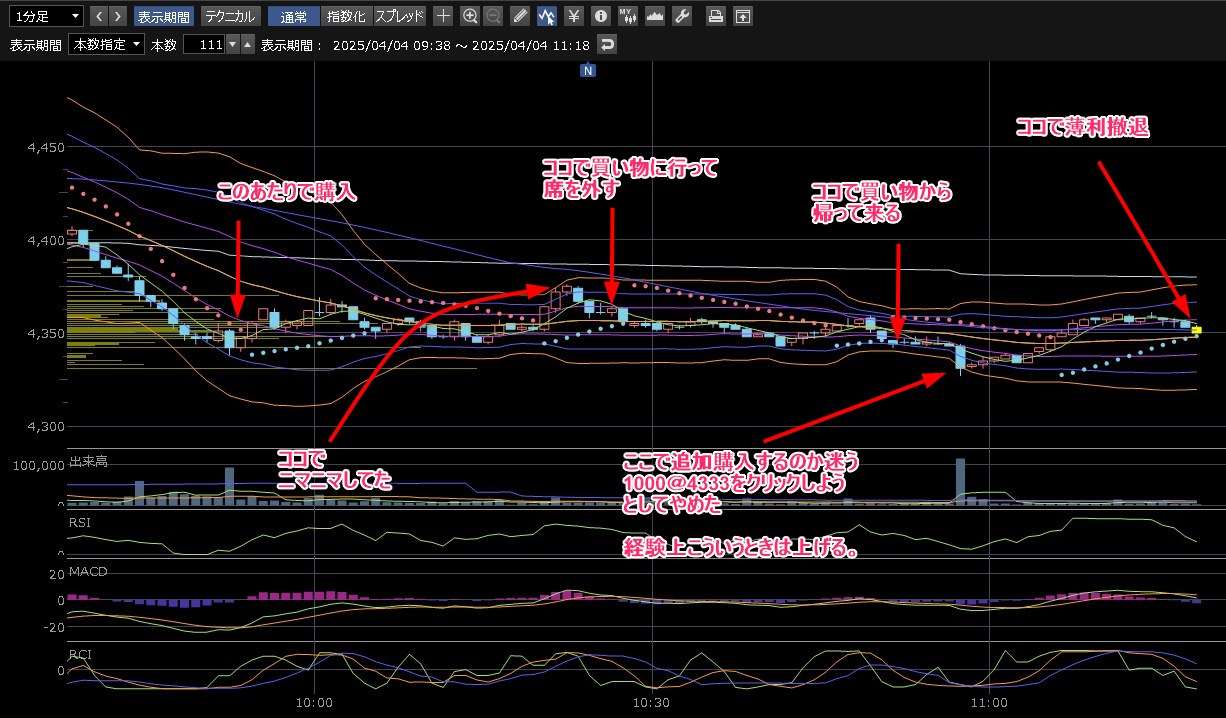Switch to スプレッド chart mode
Screen dimensions: 1226x718
click(399, 16)
